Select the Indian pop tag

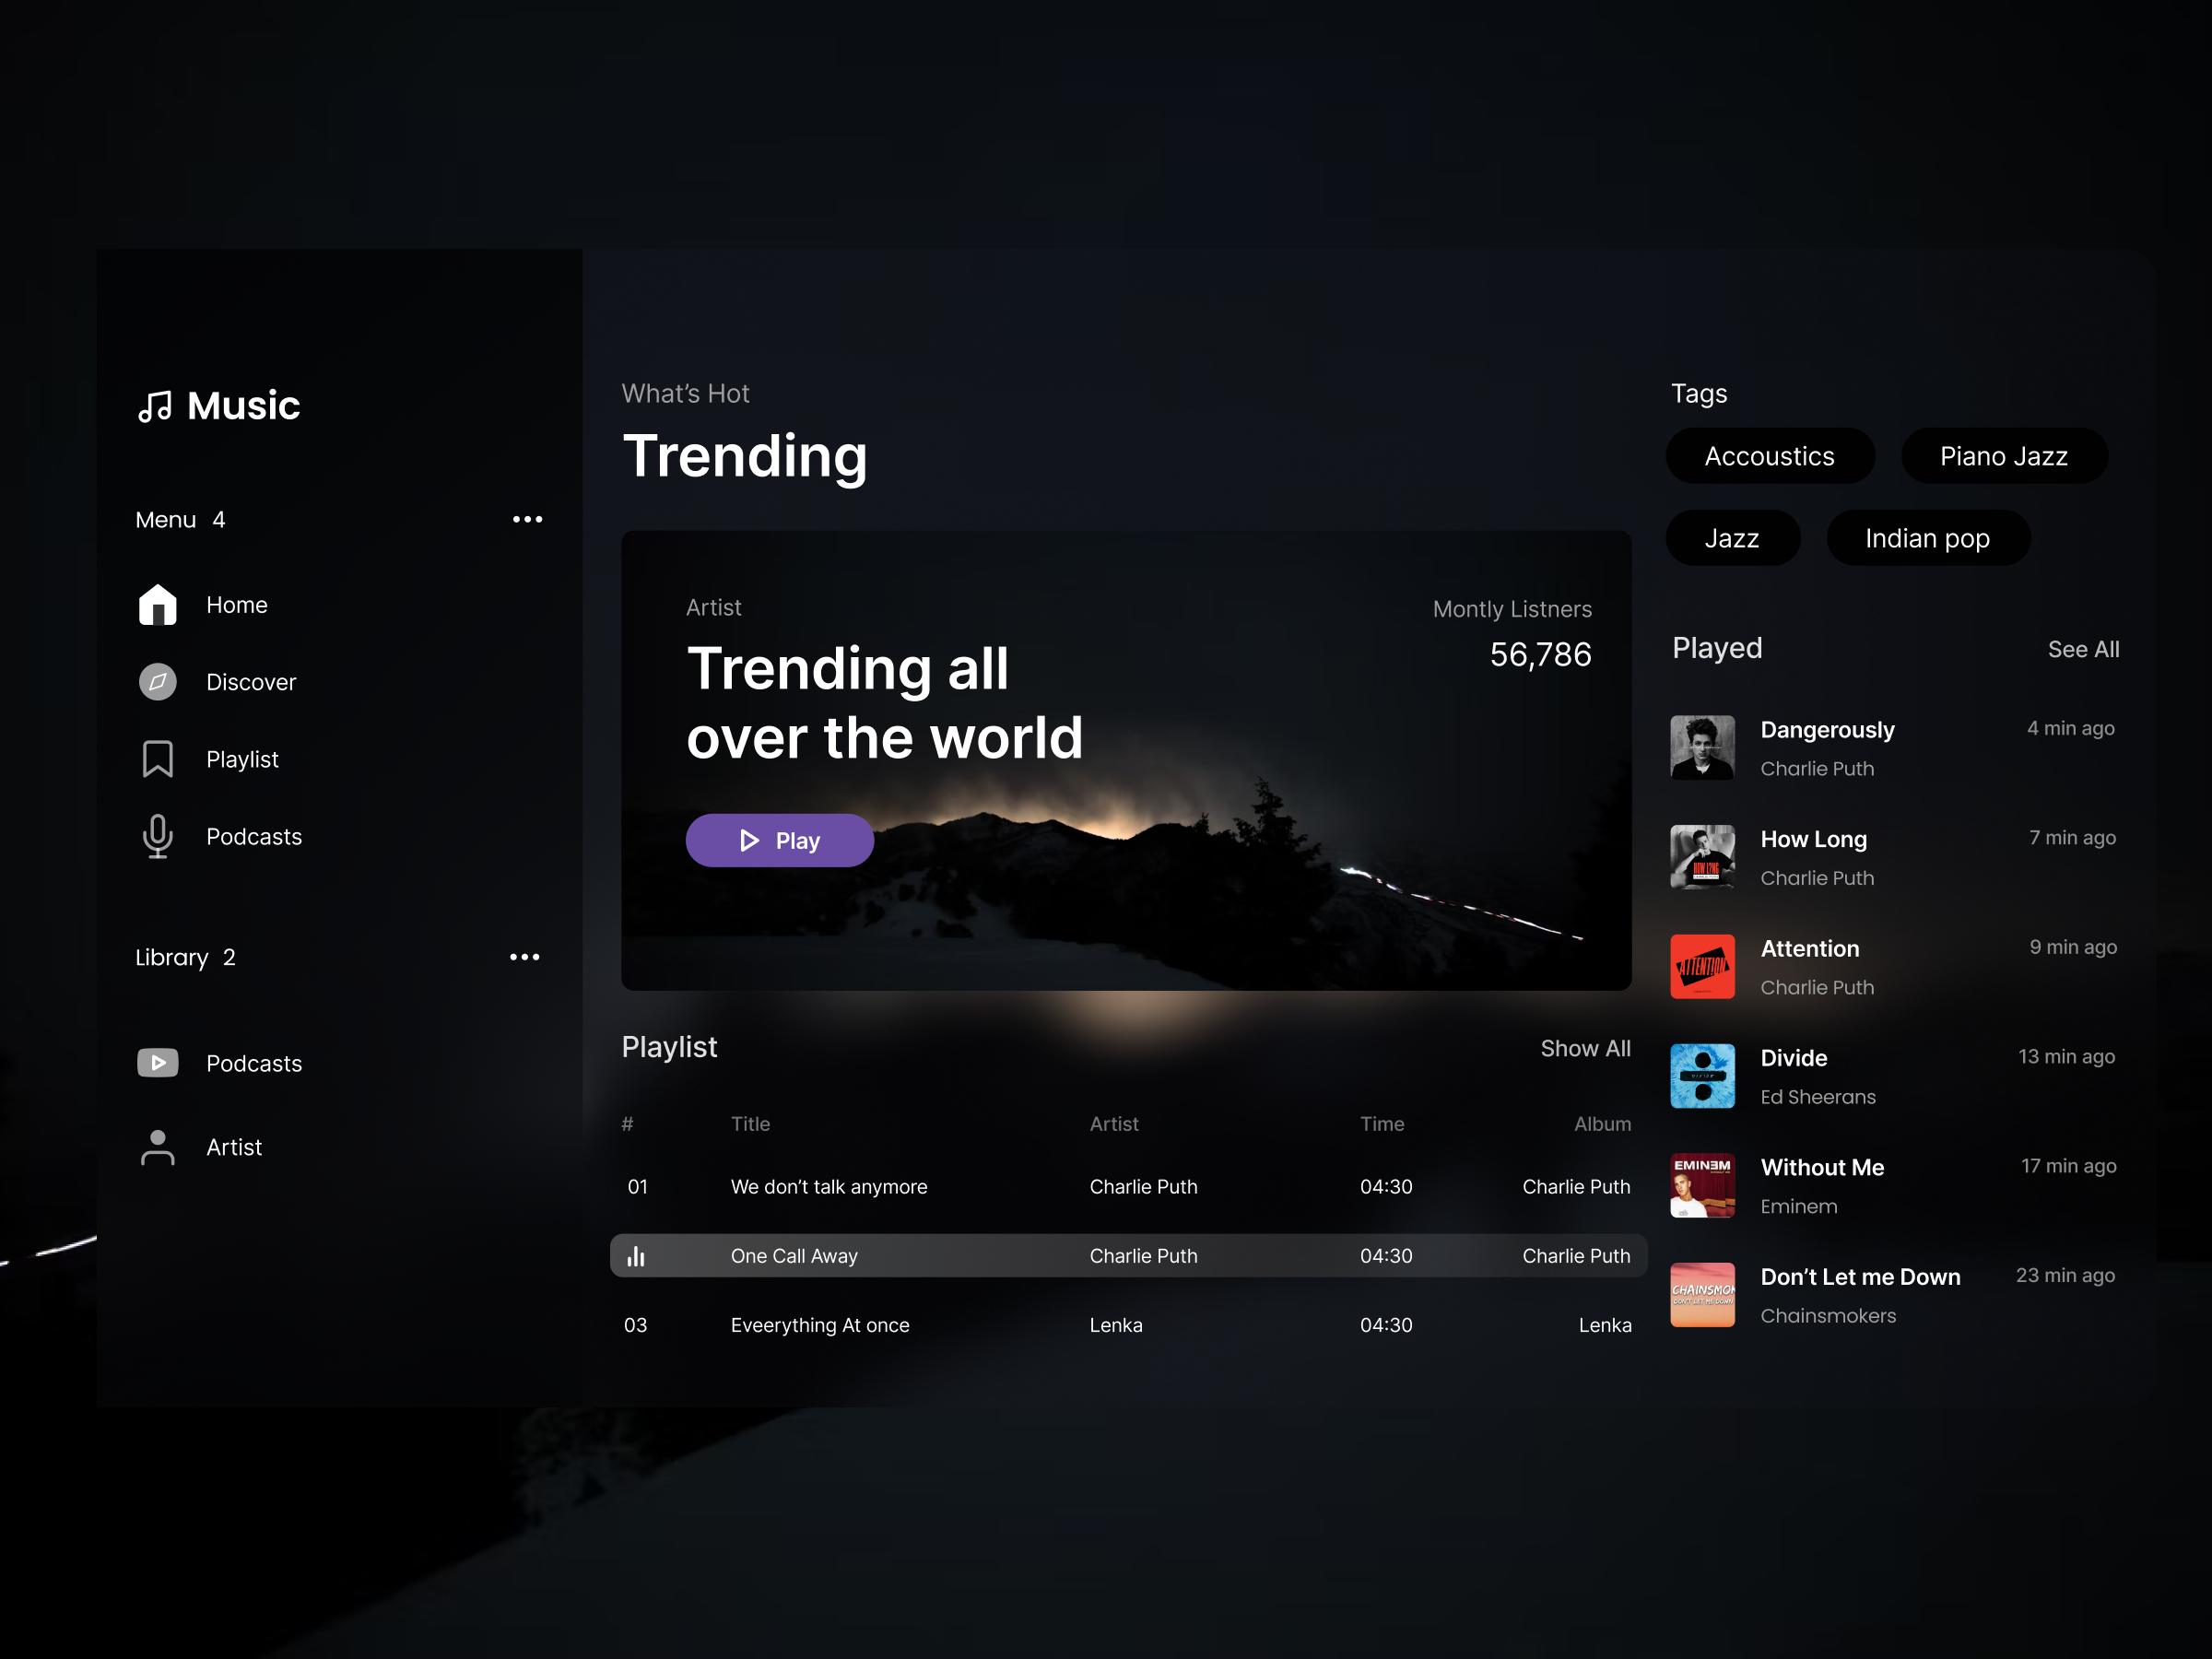[x=1927, y=538]
